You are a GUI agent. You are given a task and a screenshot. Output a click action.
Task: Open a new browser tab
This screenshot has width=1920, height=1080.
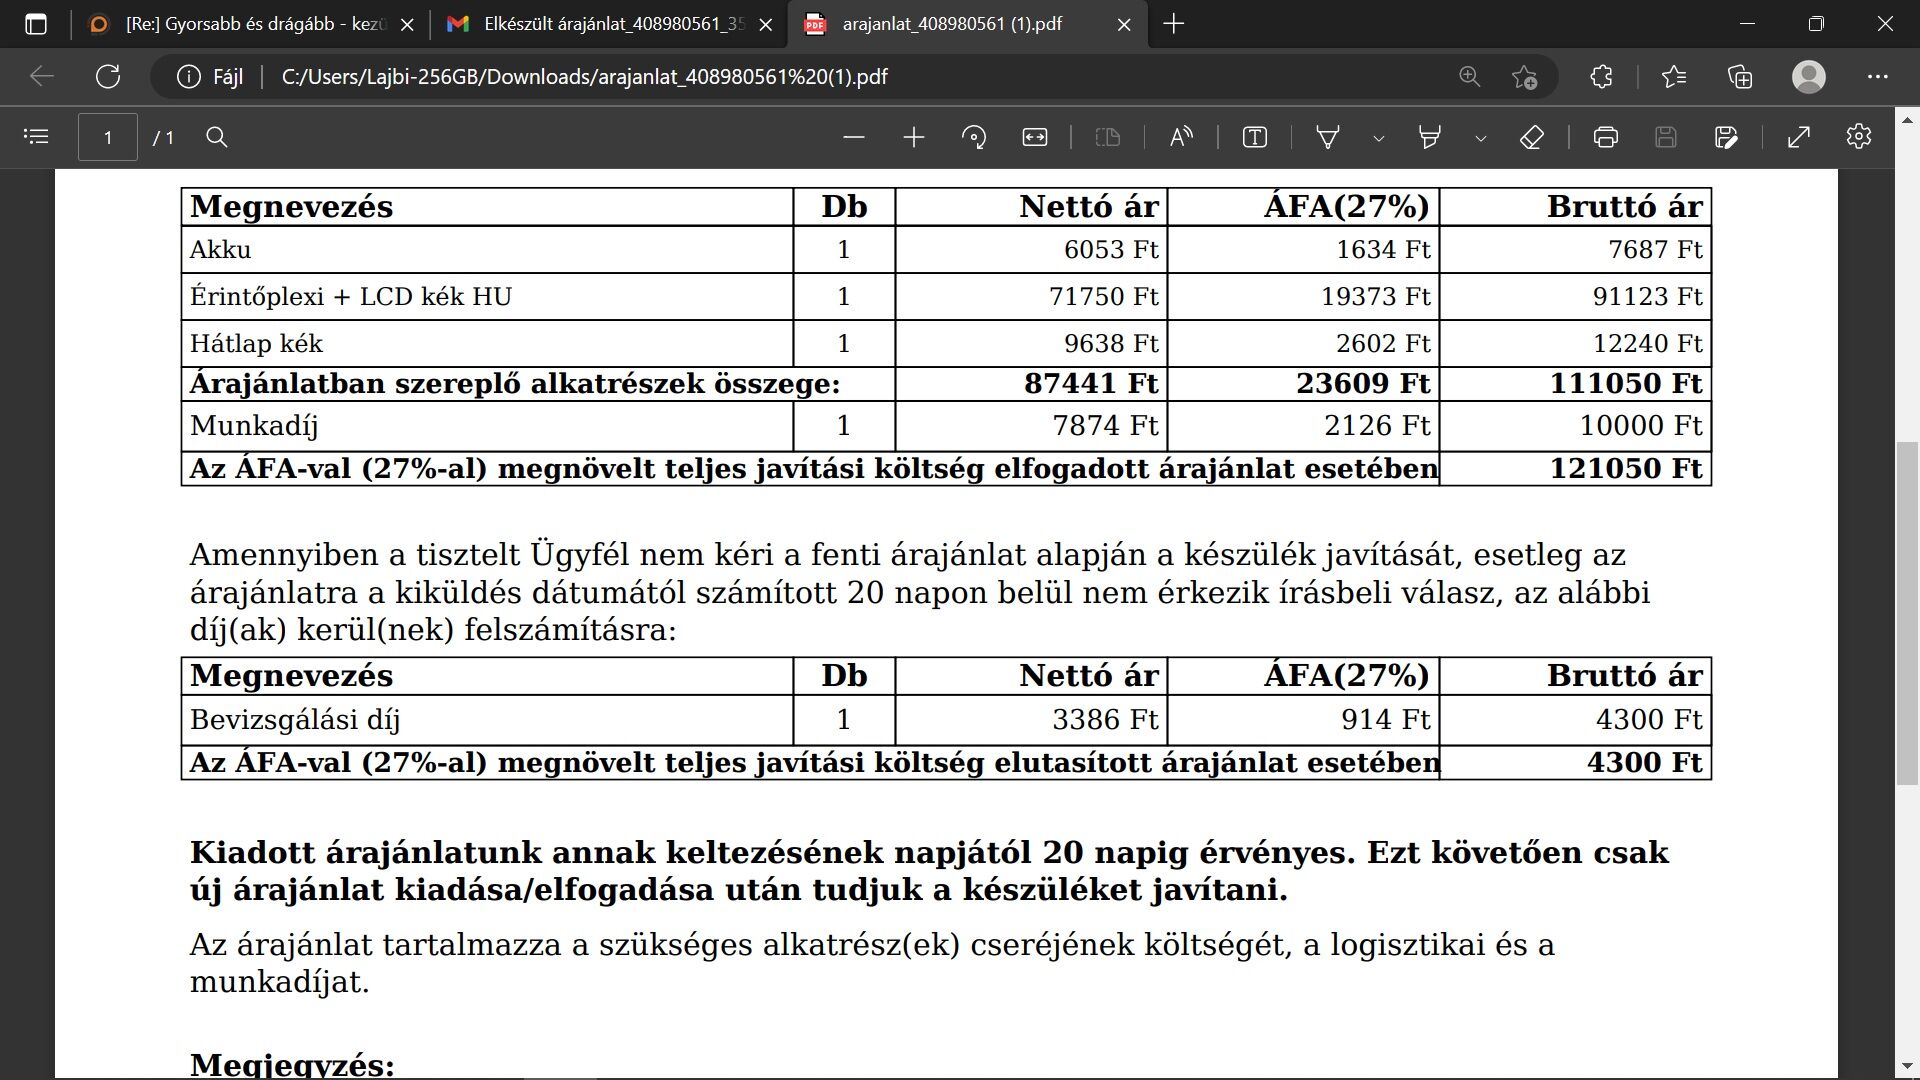(1174, 24)
